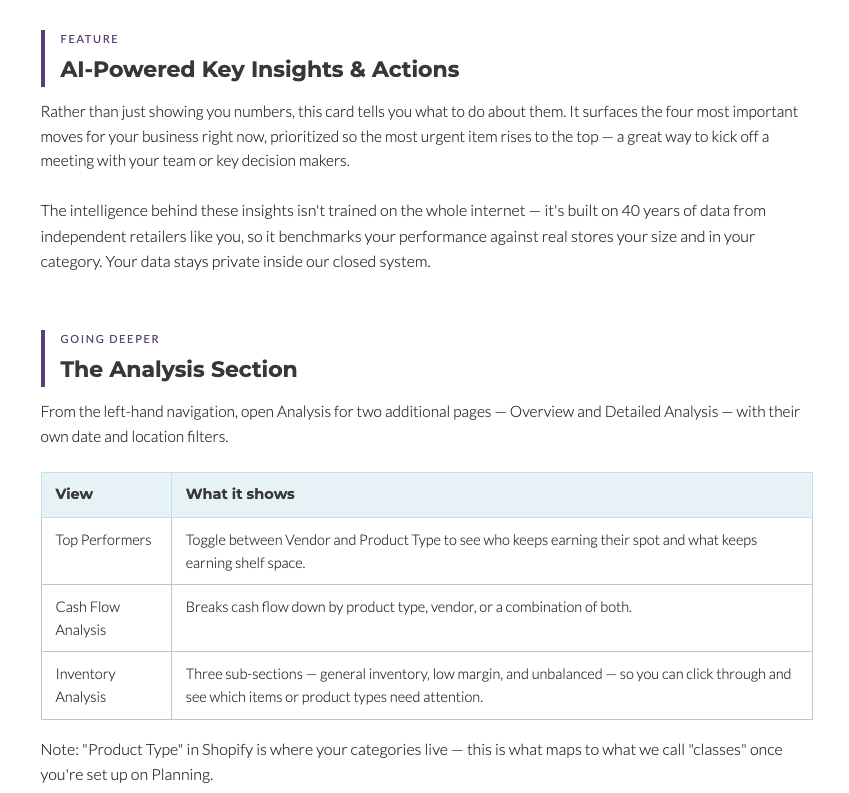Click the sentence 'Your data stays private'
849x793 pixels.
click(x=268, y=261)
